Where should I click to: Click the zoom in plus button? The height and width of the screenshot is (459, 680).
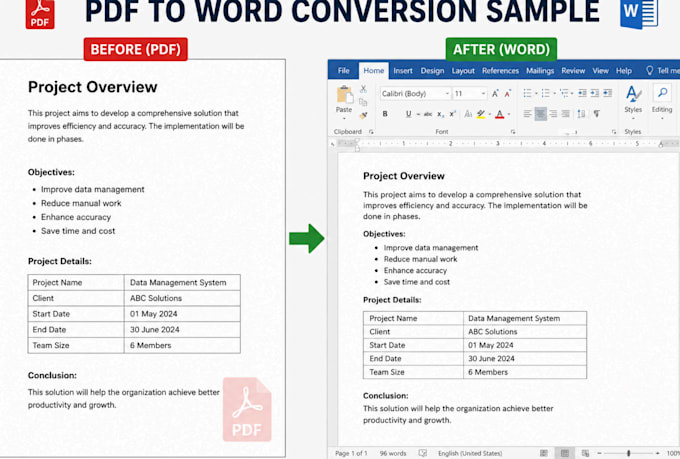coord(657,453)
